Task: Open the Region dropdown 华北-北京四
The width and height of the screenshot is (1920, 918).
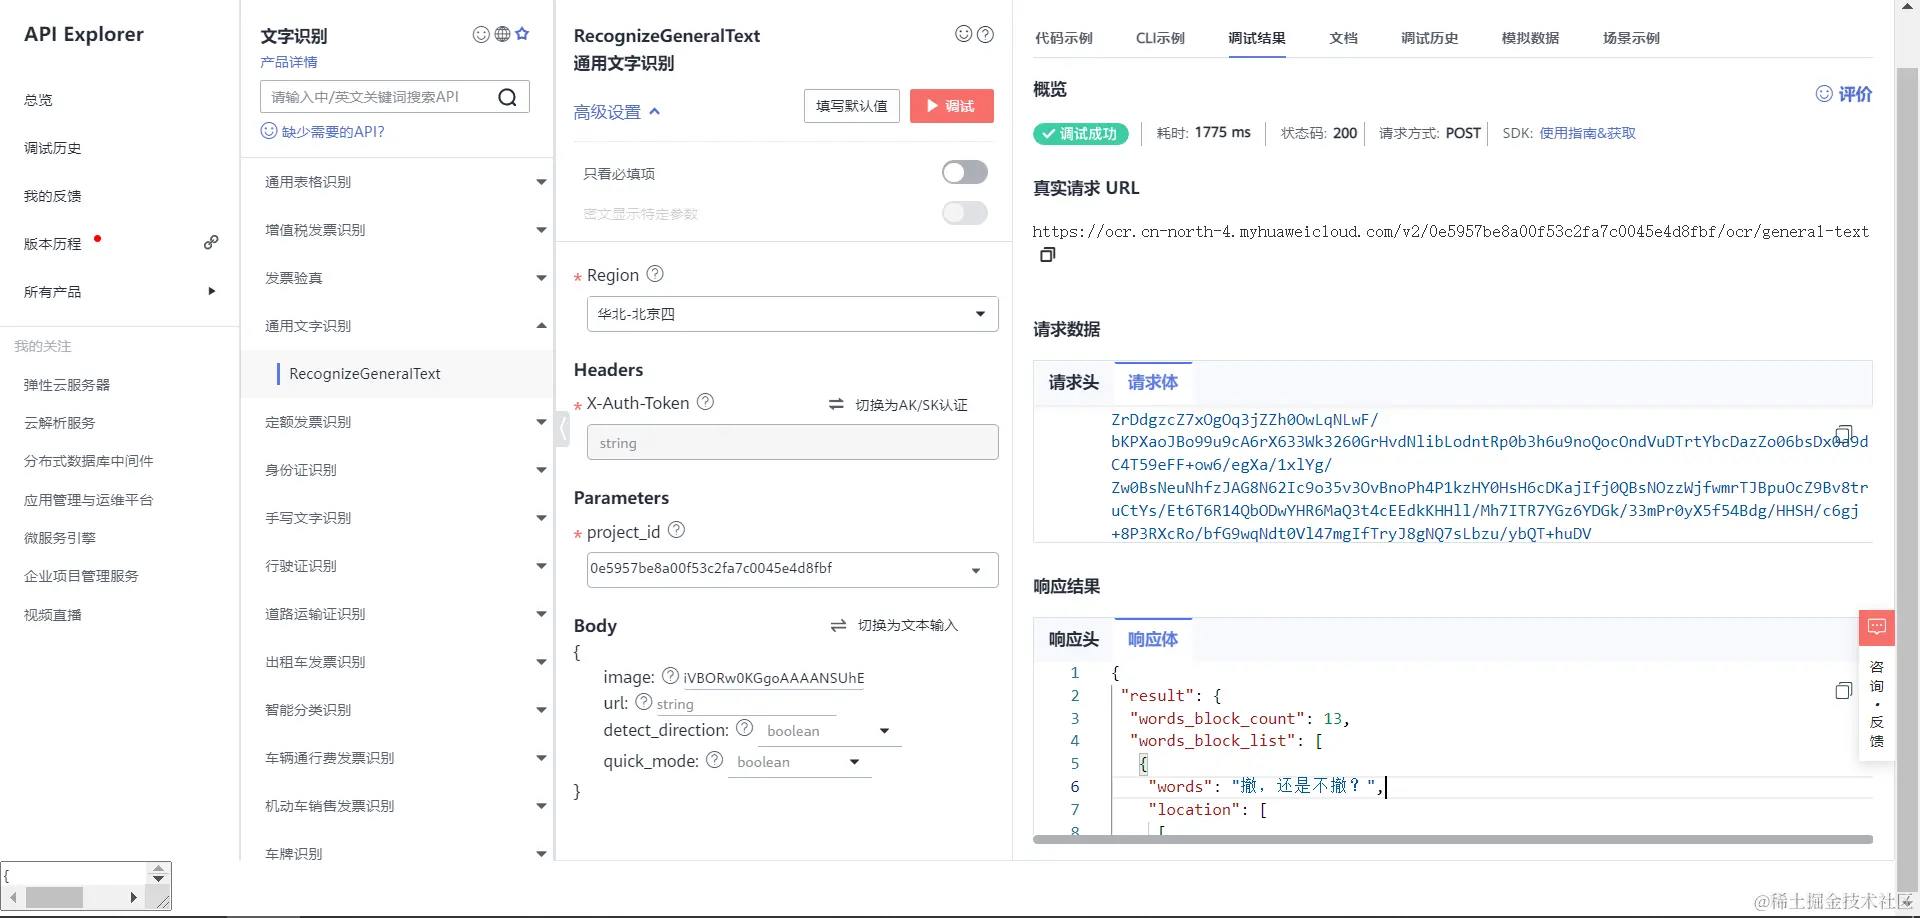Action: [792, 314]
